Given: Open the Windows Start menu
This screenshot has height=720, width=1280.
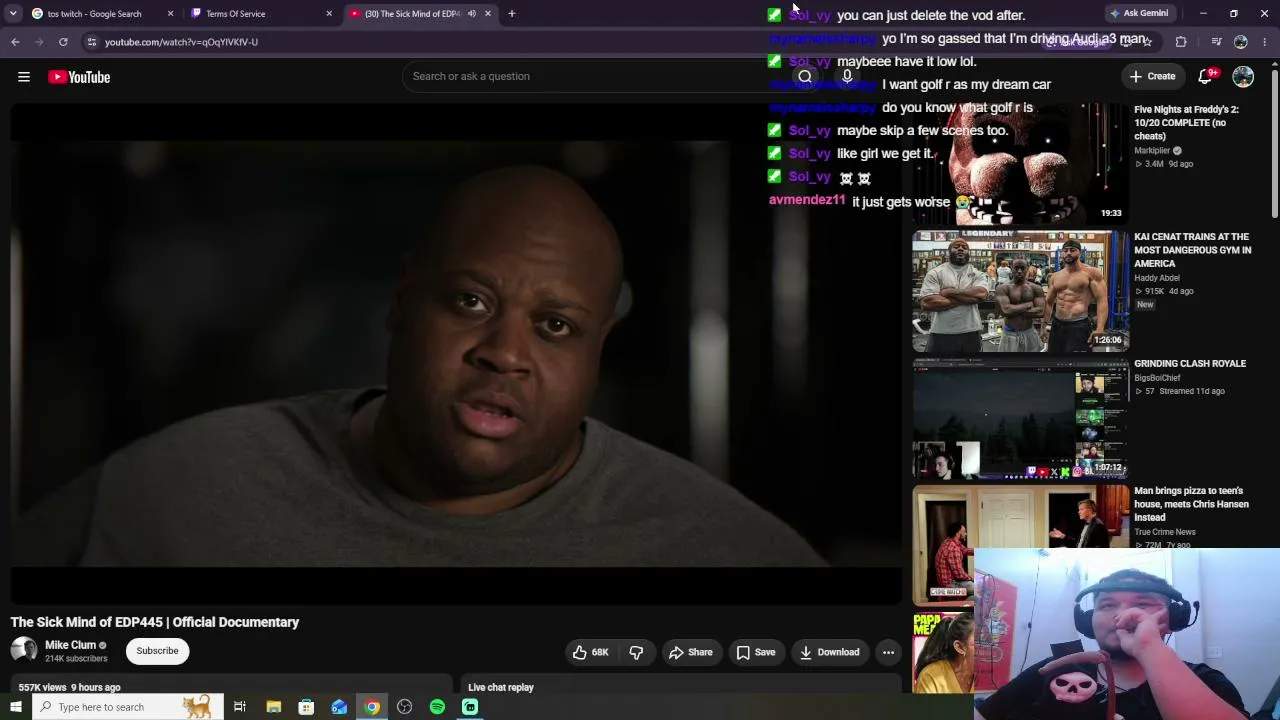Looking at the screenshot, I should point(15,707).
